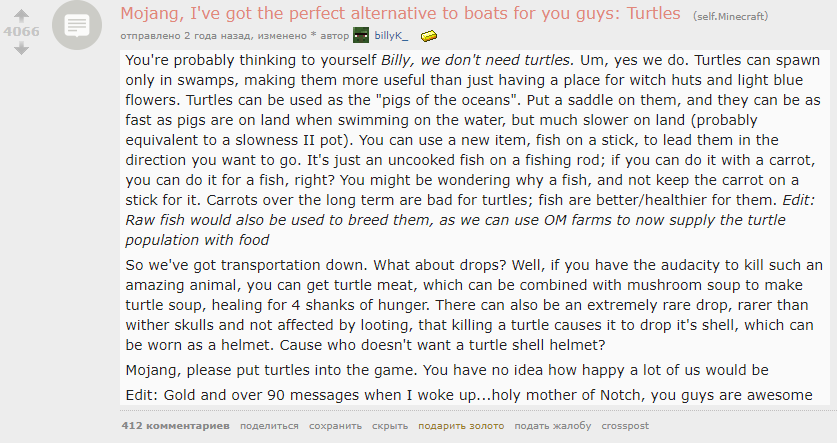This screenshot has height=443, width=837.
Task: Open the 412 комментариев link
Action: pyautogui.click(x=175, y=425)
